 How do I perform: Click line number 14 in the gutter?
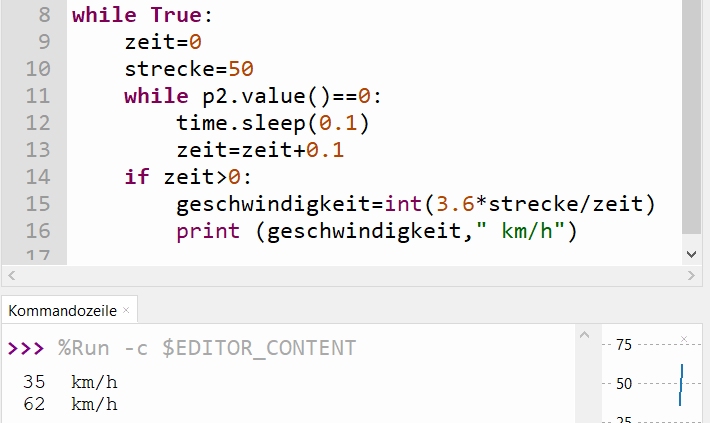[36, 177]
